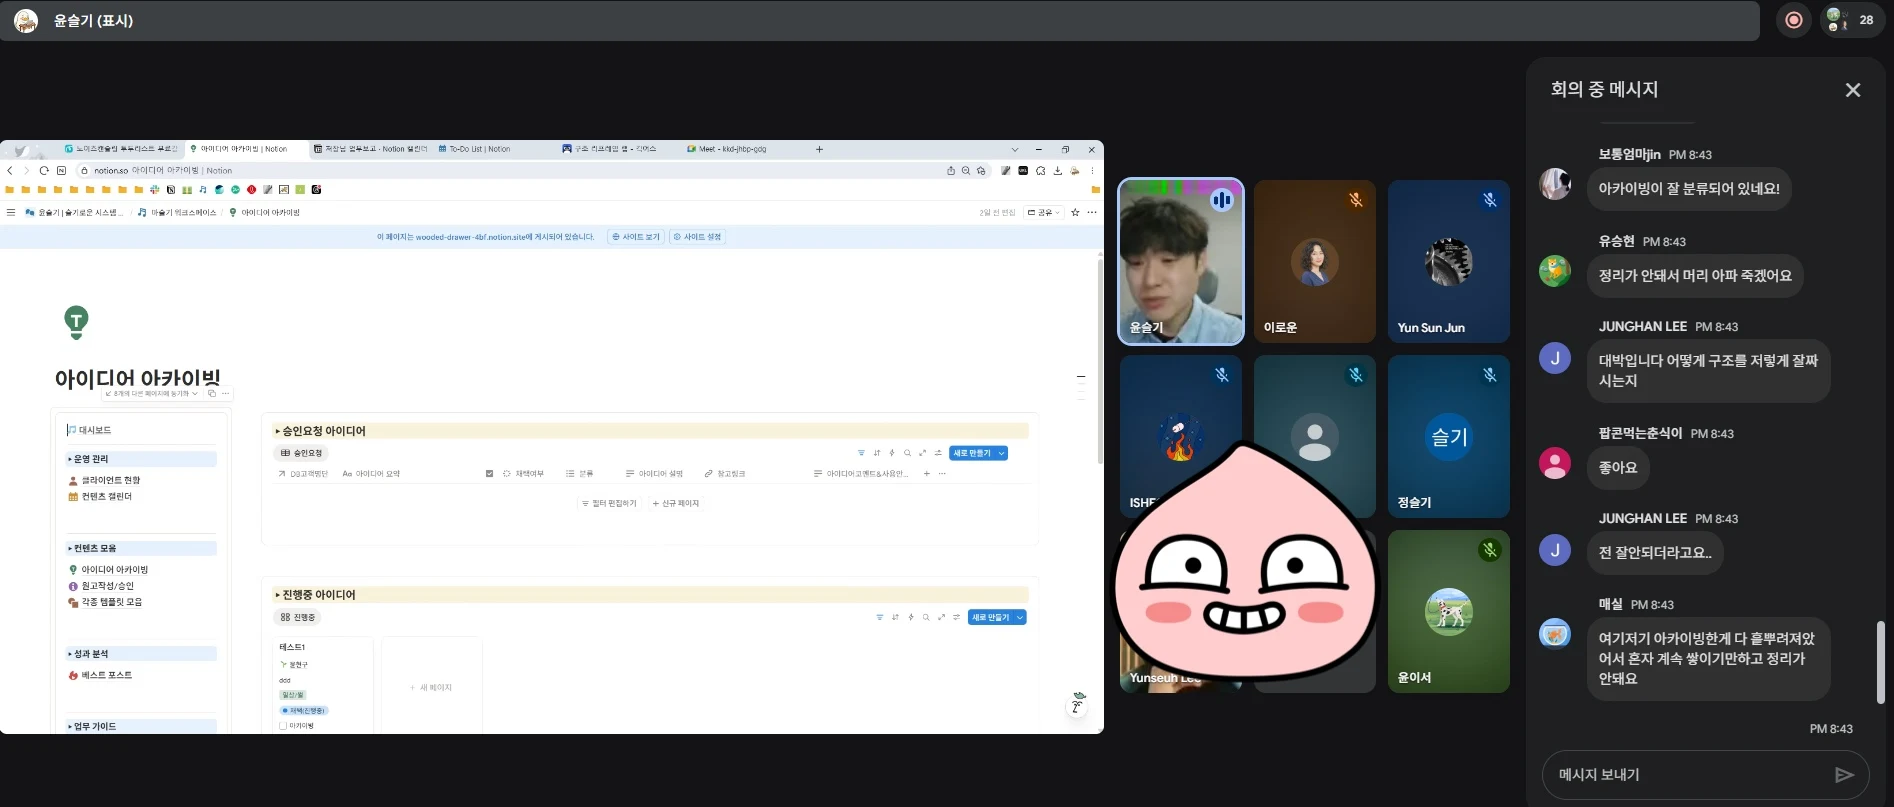Click the browser page reload icon
This screenshot has height=807, width=1894.
click(44, 171)
